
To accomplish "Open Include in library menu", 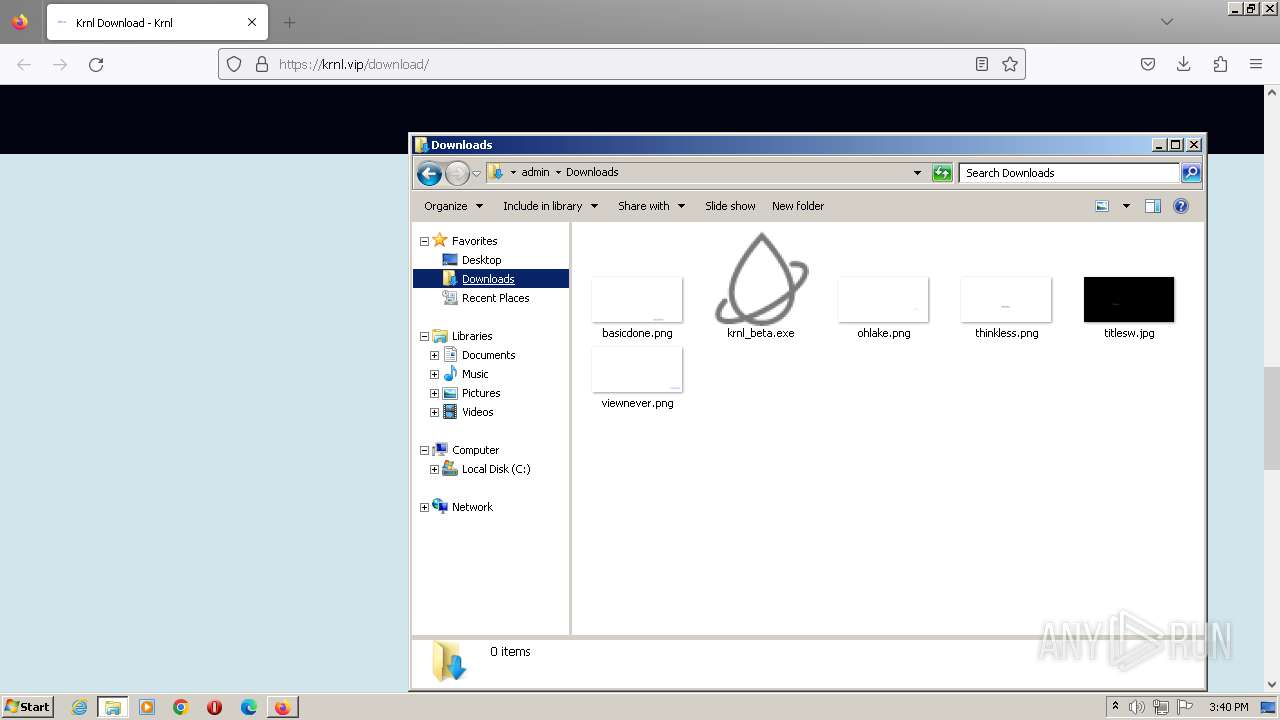I will tap(550, 206).
